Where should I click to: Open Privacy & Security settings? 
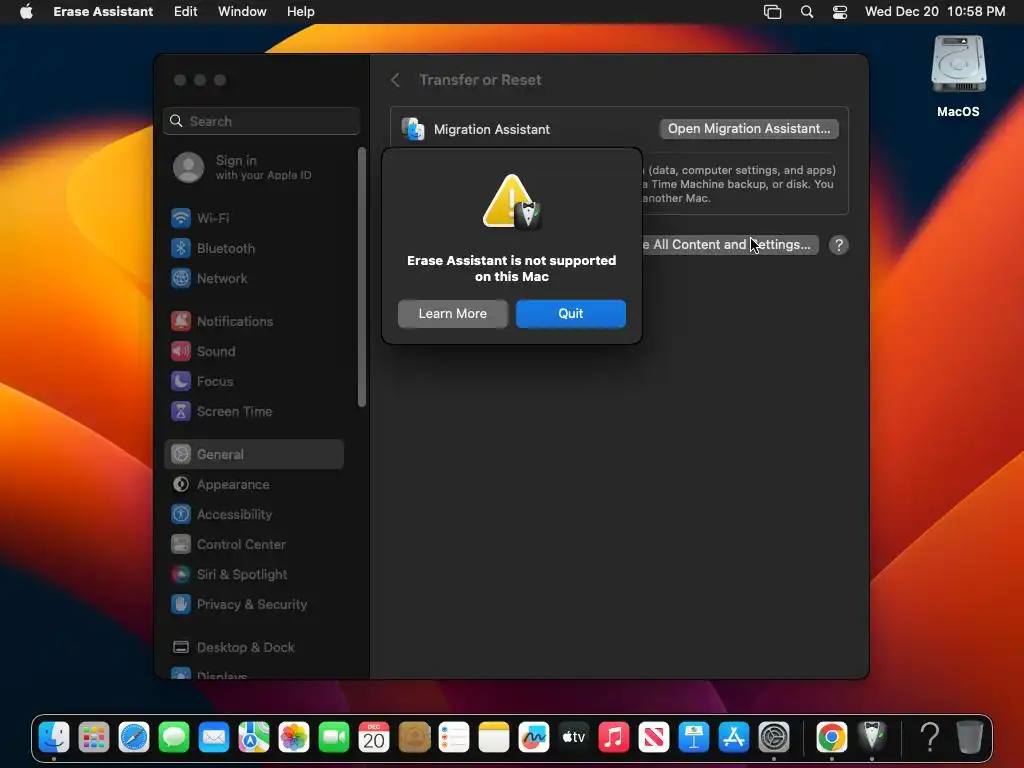point(255,605)
